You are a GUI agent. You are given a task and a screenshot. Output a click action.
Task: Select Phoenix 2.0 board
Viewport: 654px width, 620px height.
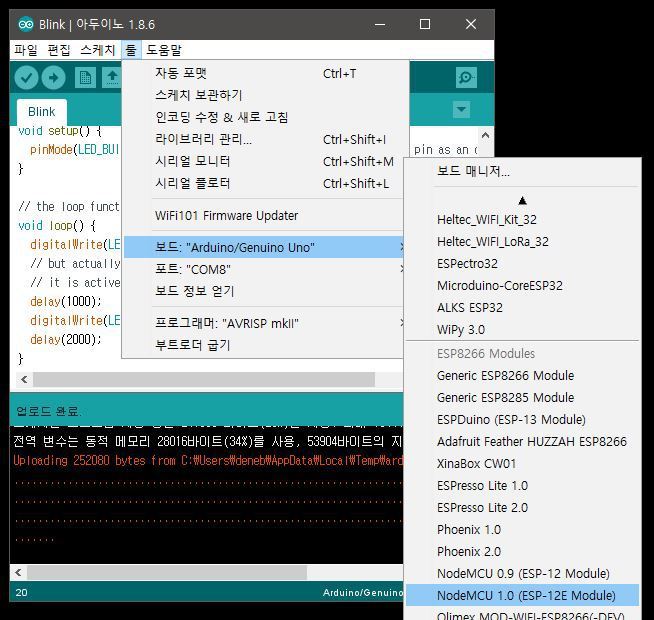click(x=522, y=552)
